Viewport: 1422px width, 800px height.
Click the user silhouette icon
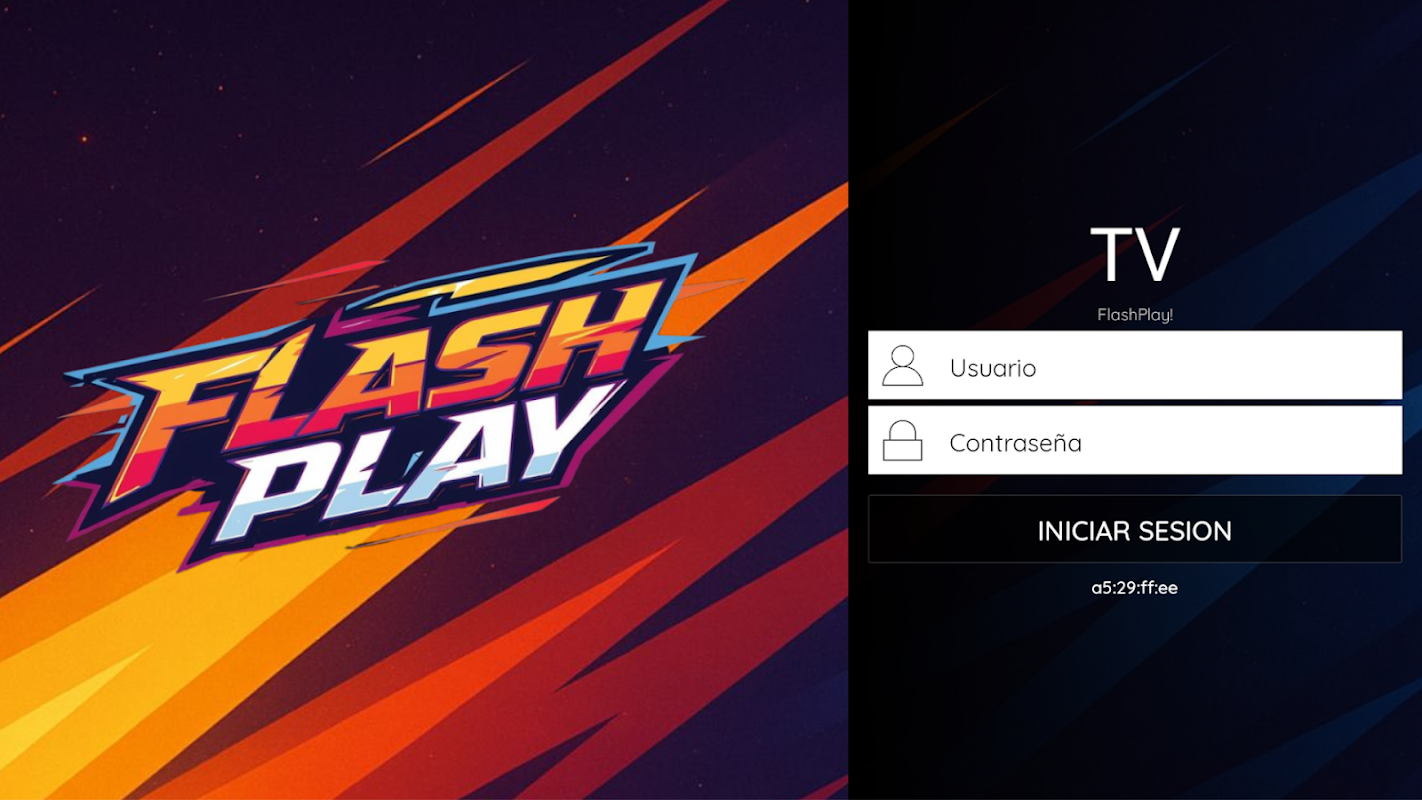pos(902,366)
